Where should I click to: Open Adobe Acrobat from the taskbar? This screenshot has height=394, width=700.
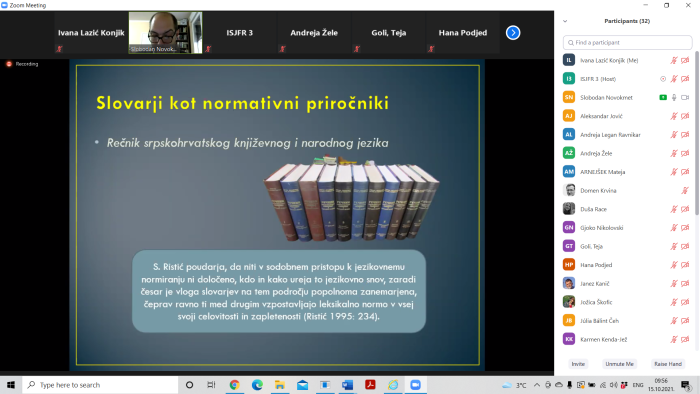coord(370,385)
